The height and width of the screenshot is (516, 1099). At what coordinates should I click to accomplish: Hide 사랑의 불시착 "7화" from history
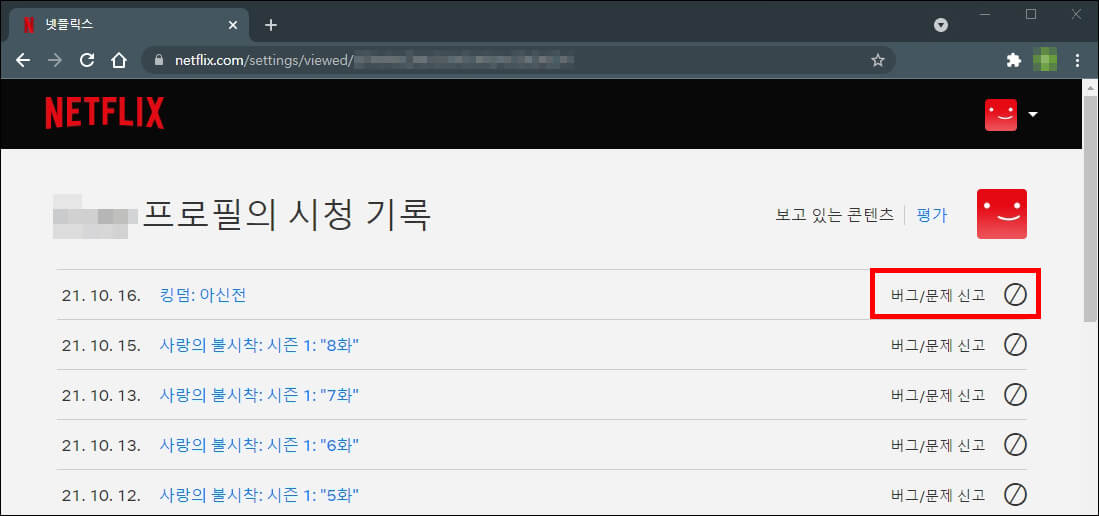(x=1015, y=395)
